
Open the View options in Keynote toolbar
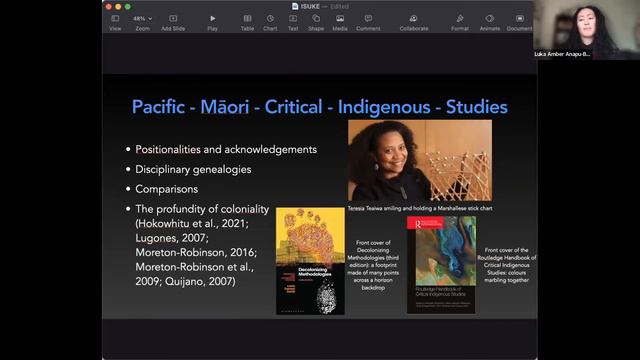tap(115, 23)
